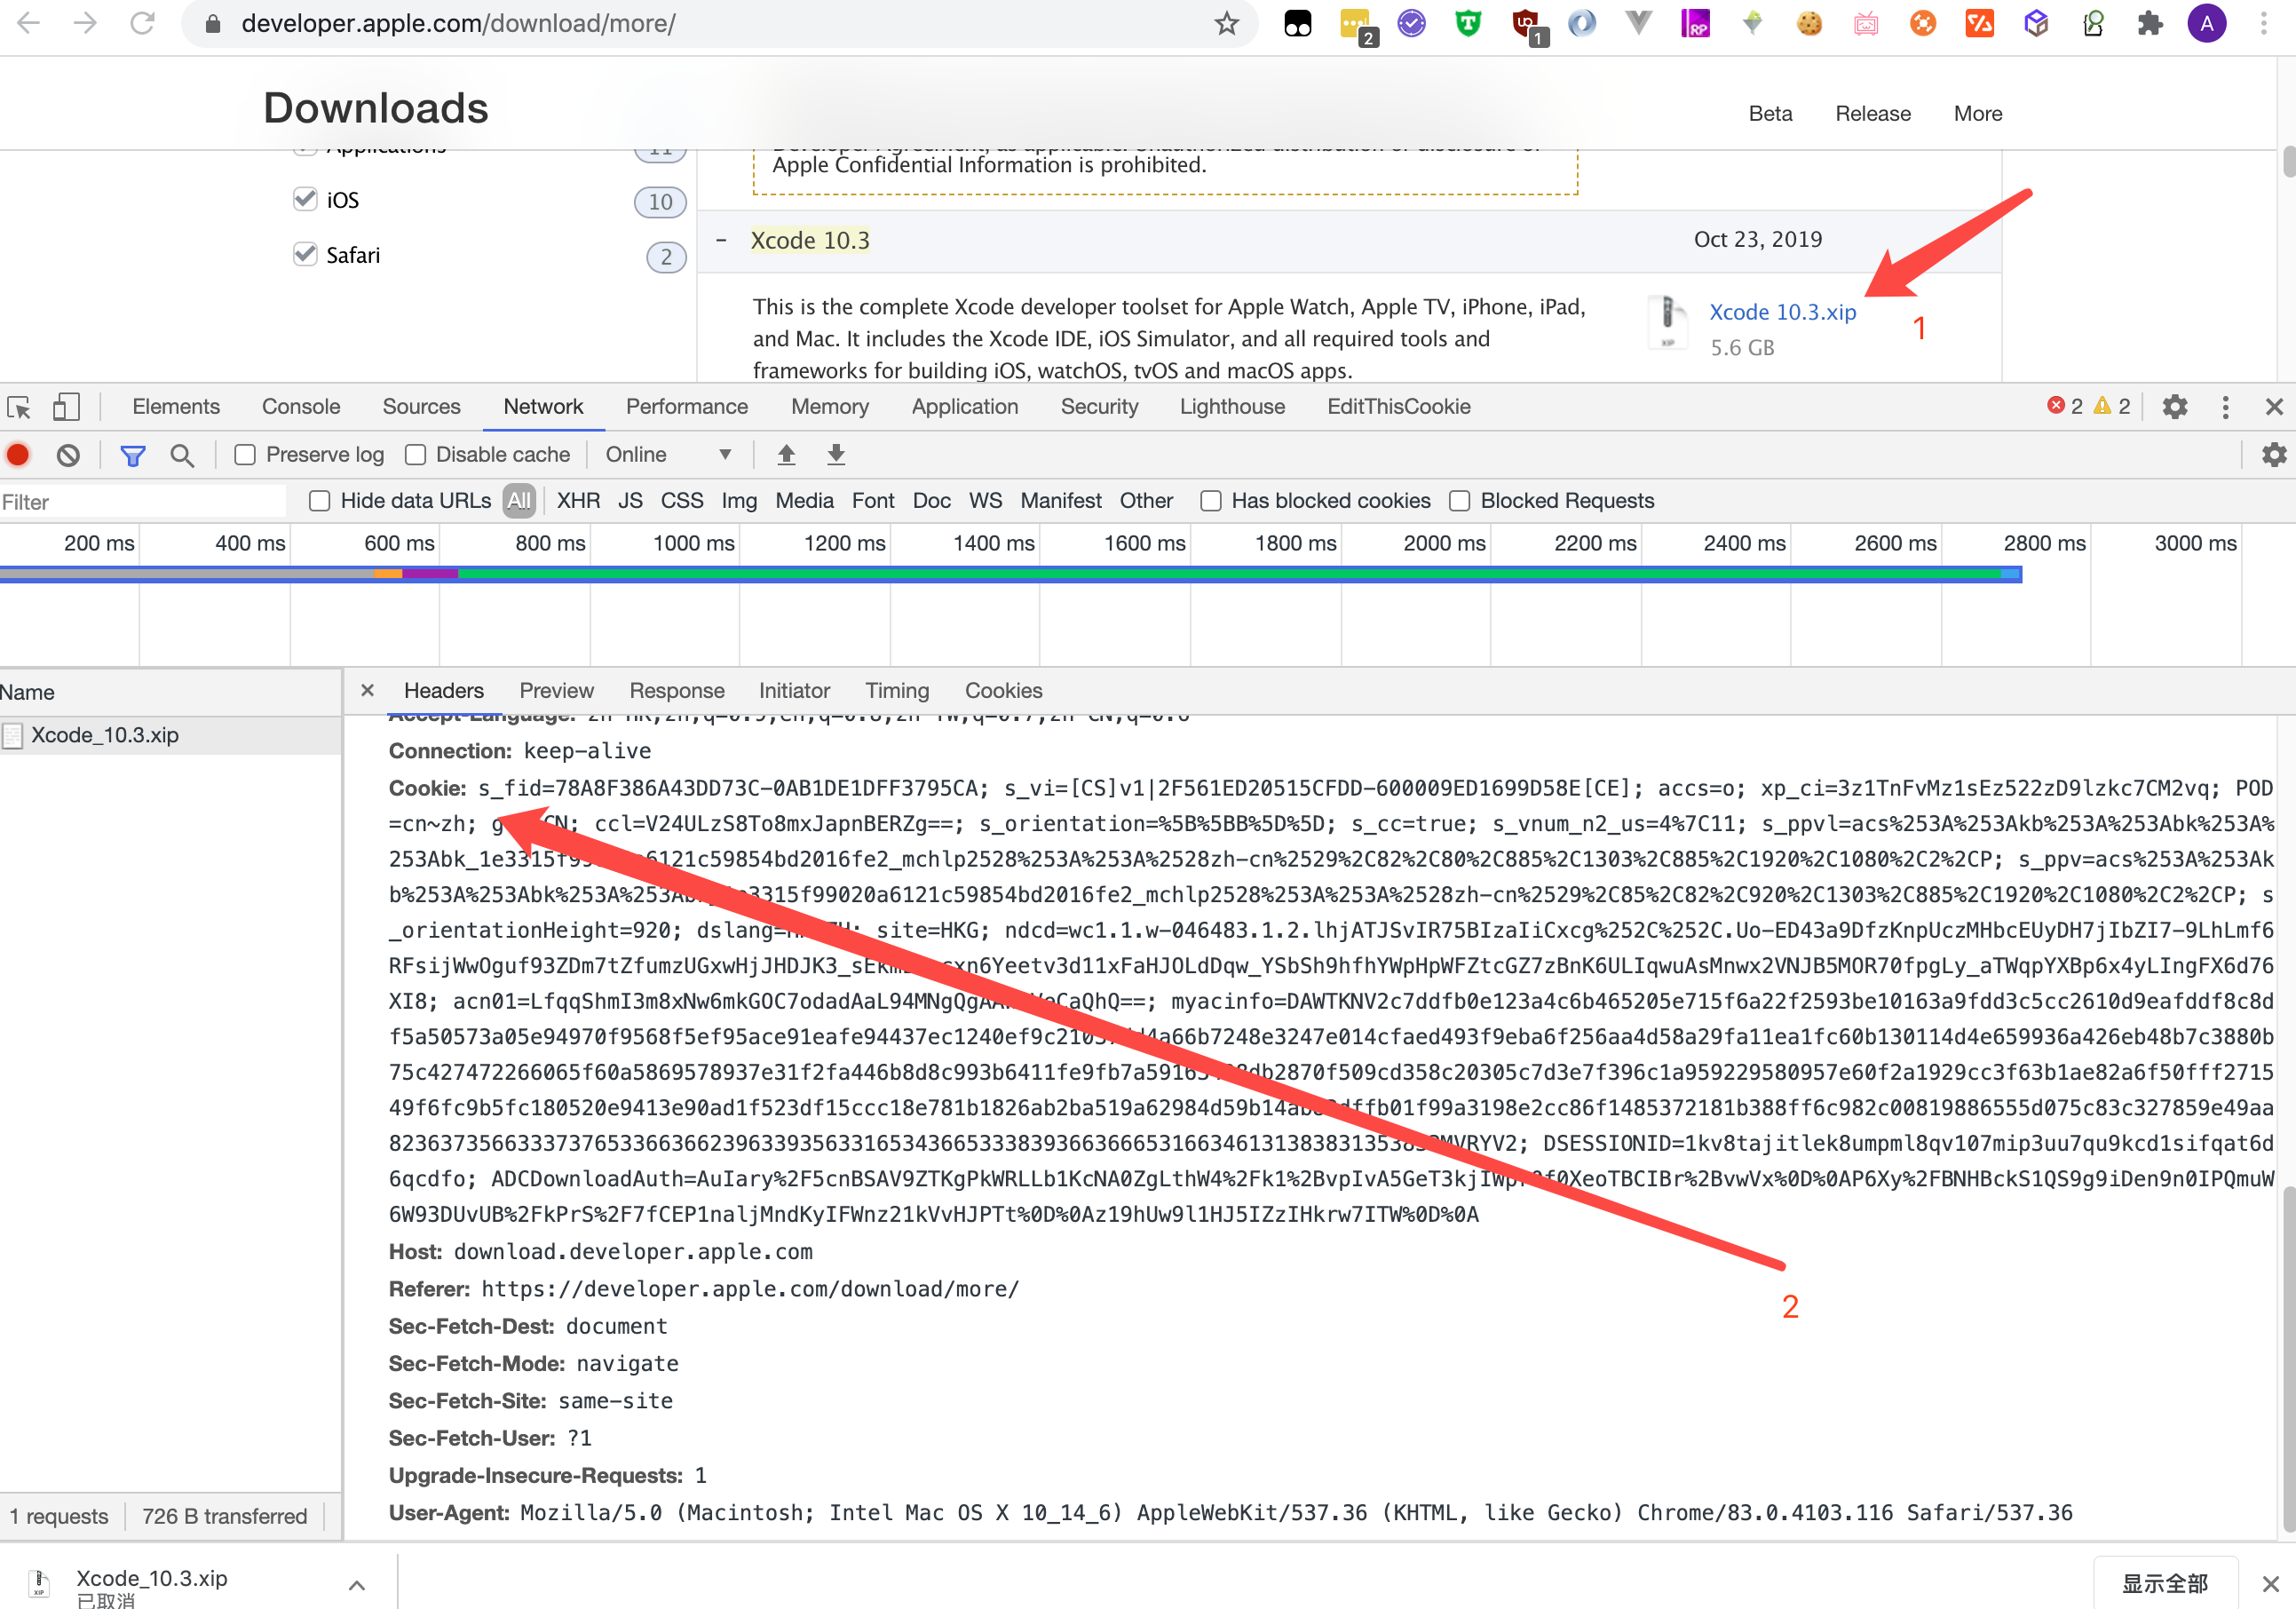The width and height of the screenshot is (2296, 1609).
Task: Collapse the Xcode 10.3 download section
Action: point(721,241)
